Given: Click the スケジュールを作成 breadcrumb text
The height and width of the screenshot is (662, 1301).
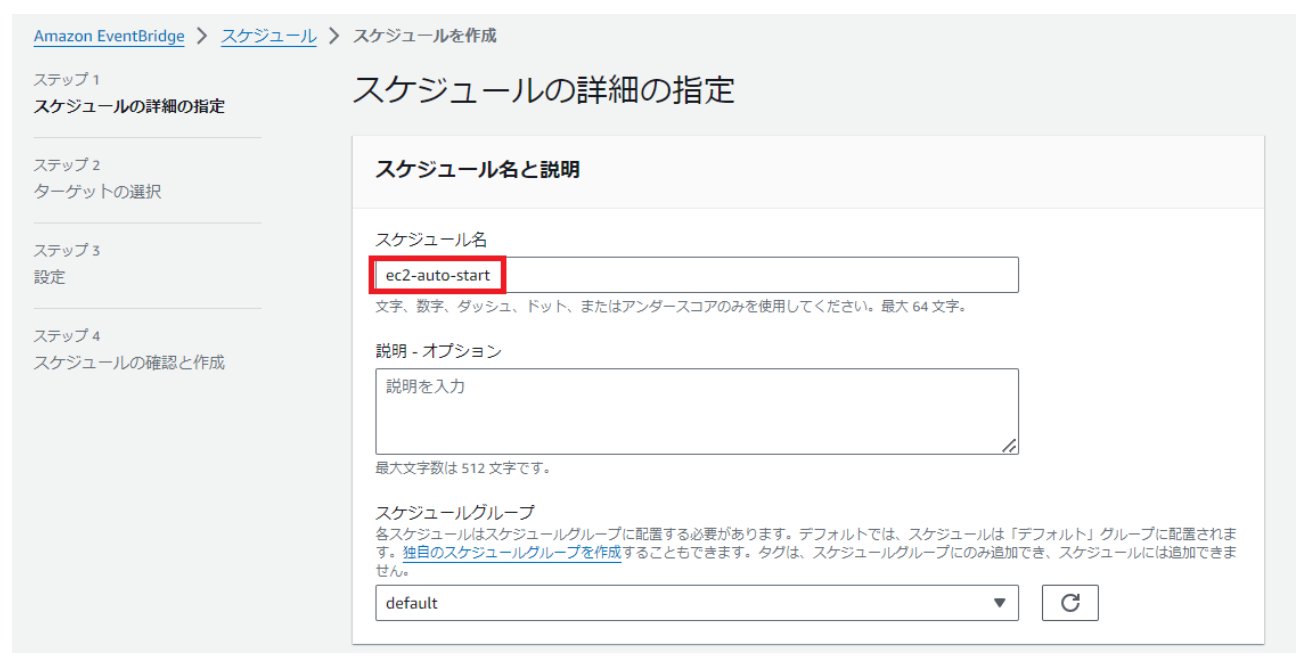Looking at the screenshot, I should [425, 36].
